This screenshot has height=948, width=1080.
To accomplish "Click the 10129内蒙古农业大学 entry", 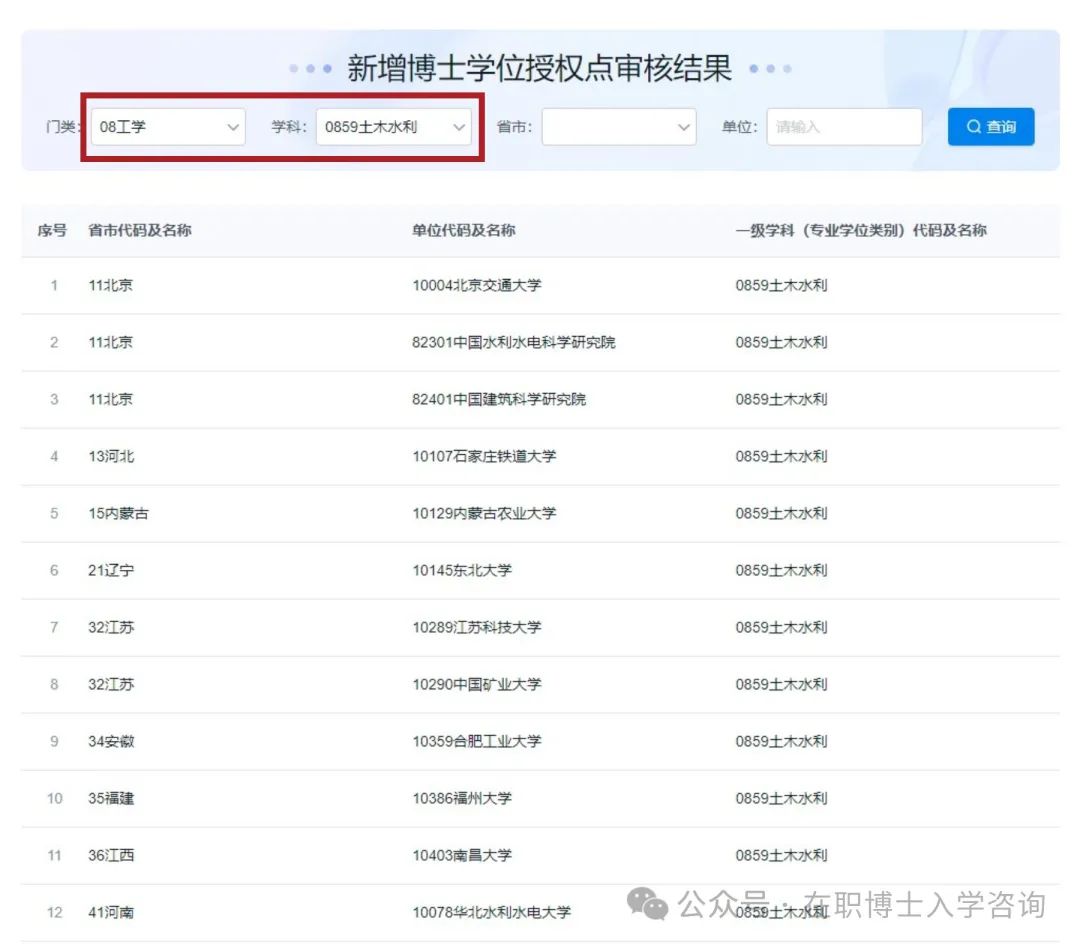I will click(484, 513).
